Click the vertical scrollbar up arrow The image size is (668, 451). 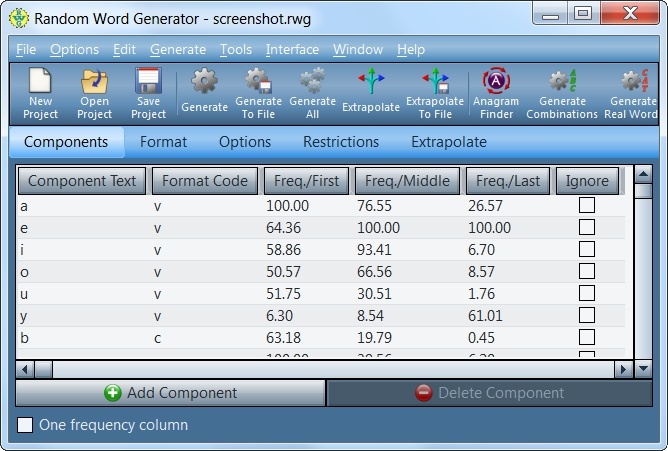point(643,174)
